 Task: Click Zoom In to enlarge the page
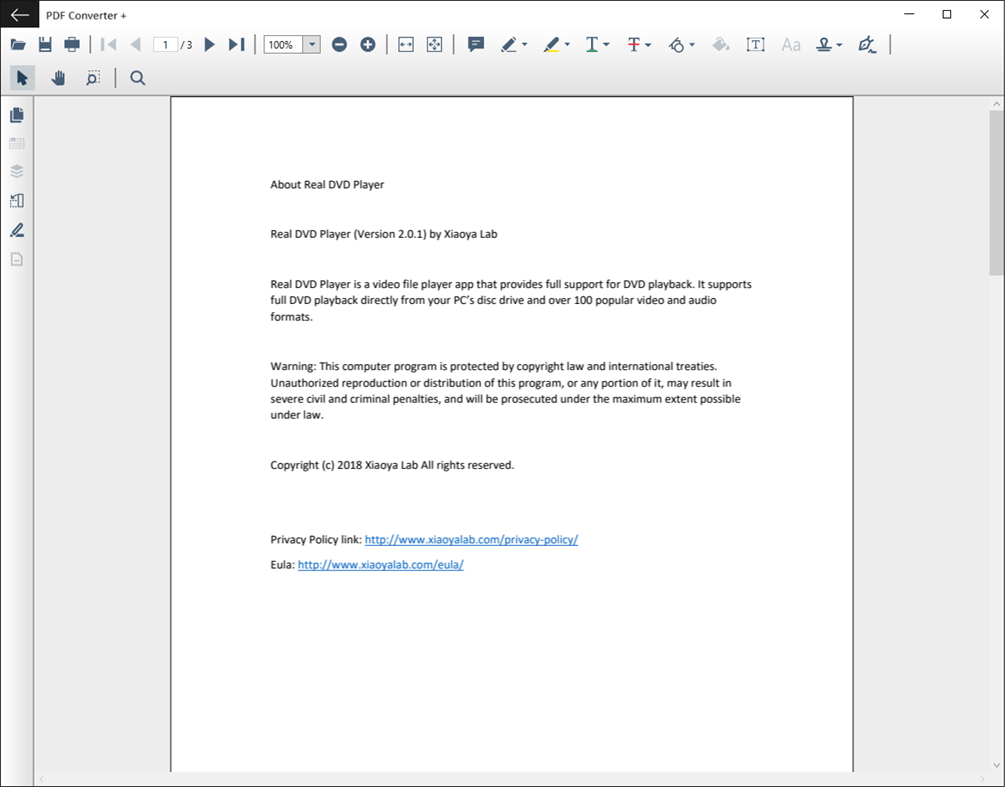tap(367, 44)
